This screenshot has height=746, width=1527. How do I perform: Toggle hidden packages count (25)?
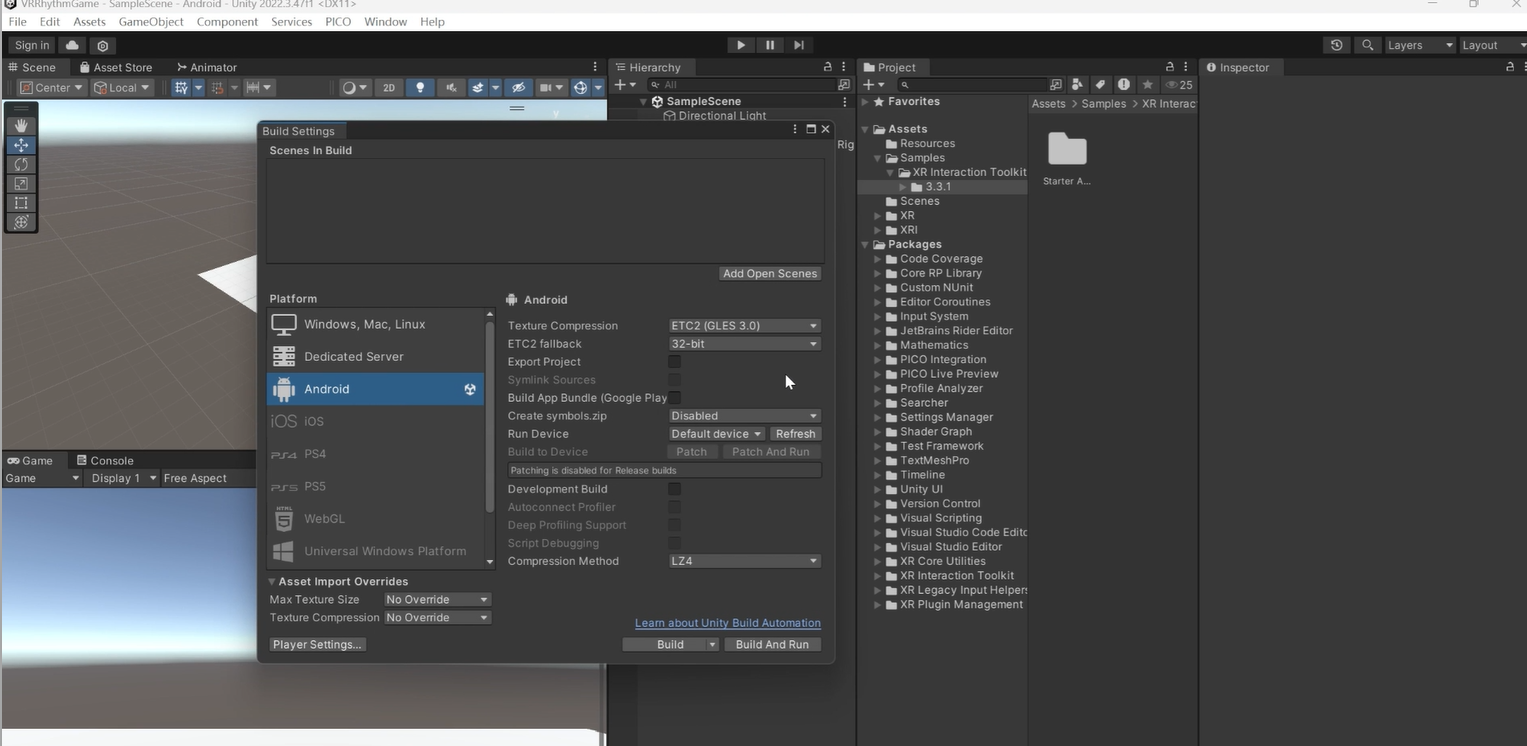tap(1179, 85)
